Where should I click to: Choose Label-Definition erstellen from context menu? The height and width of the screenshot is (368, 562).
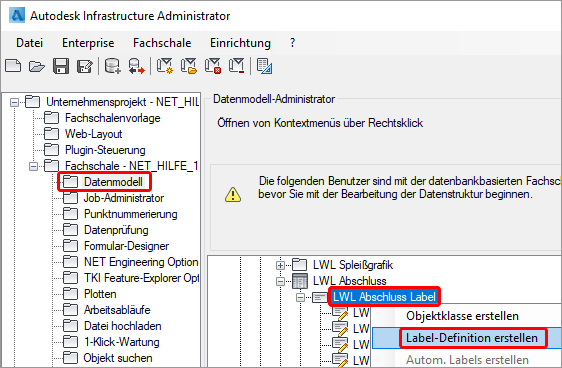[x=472, y=338]
